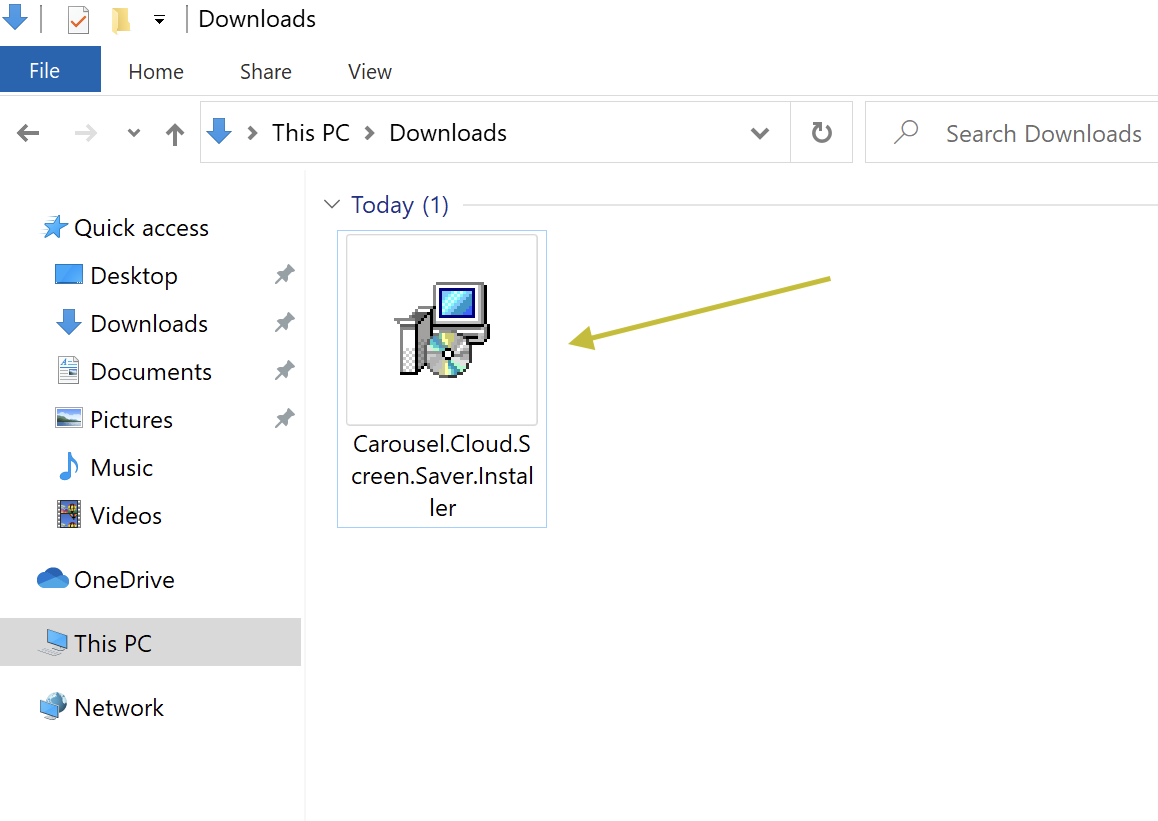Click the New folder icon in title bar
This screenshot has width=1158, height=821.
pyautogui.click(x=121, y=20)
